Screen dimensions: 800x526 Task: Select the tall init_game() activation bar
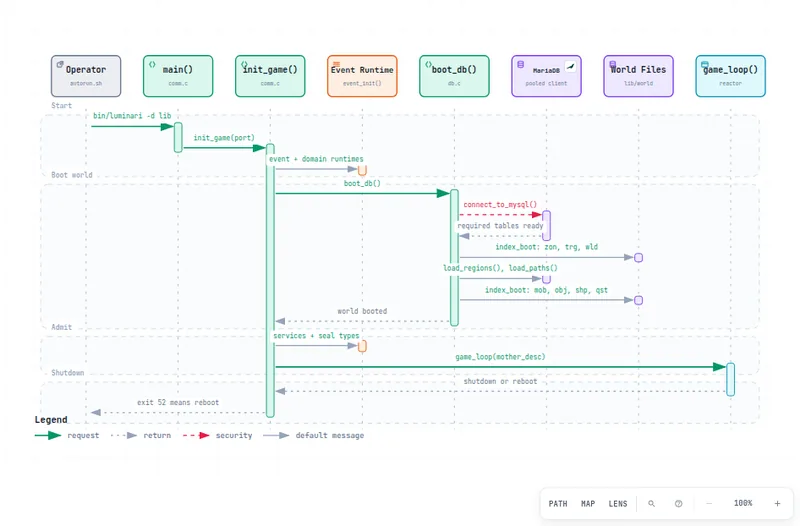pos(270,281)
